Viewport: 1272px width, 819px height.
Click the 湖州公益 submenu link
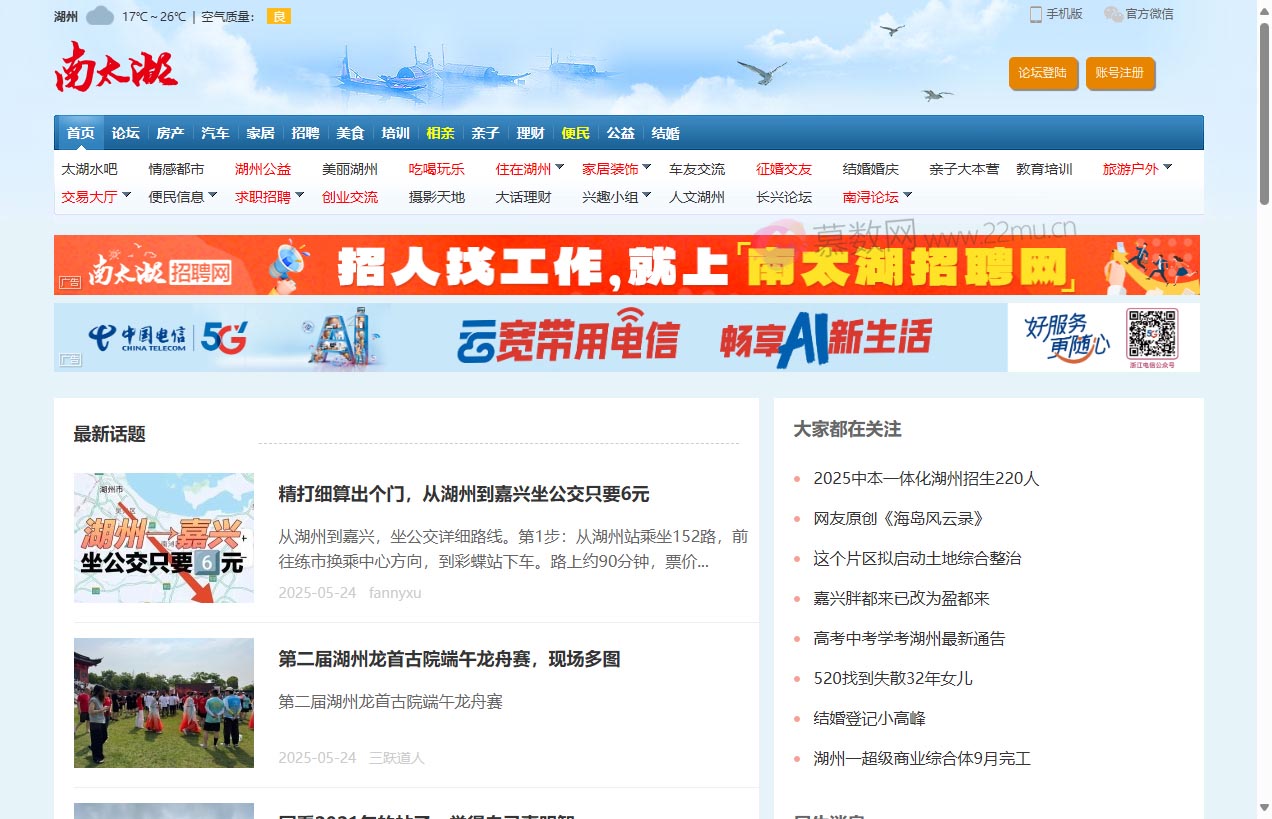(263, 168)
